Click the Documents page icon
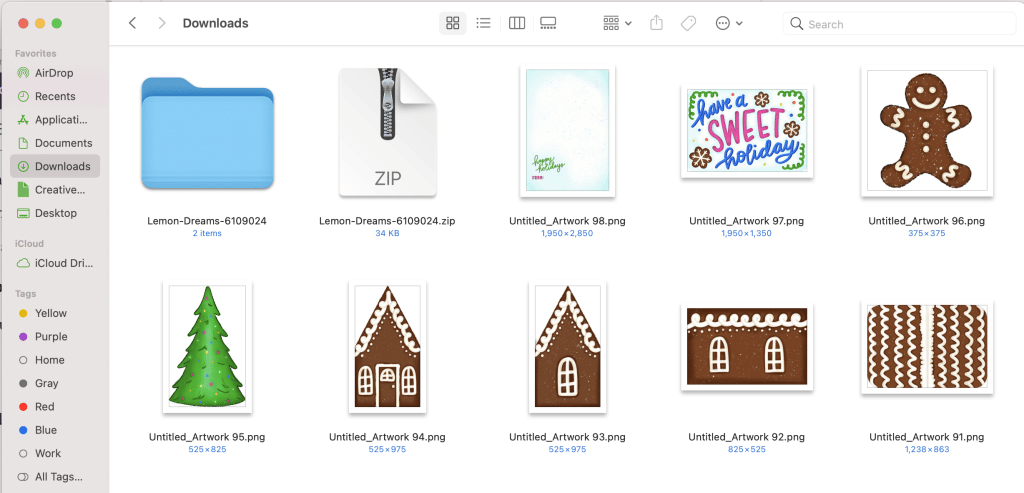Screen dimensions: 1024x493 pos(24,143)
